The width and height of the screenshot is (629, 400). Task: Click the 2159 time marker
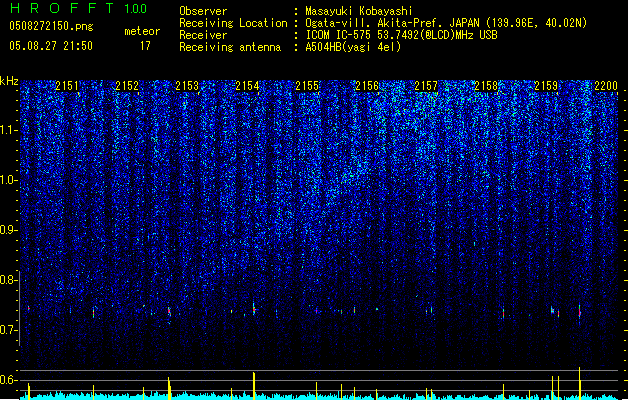pos(546,86)
